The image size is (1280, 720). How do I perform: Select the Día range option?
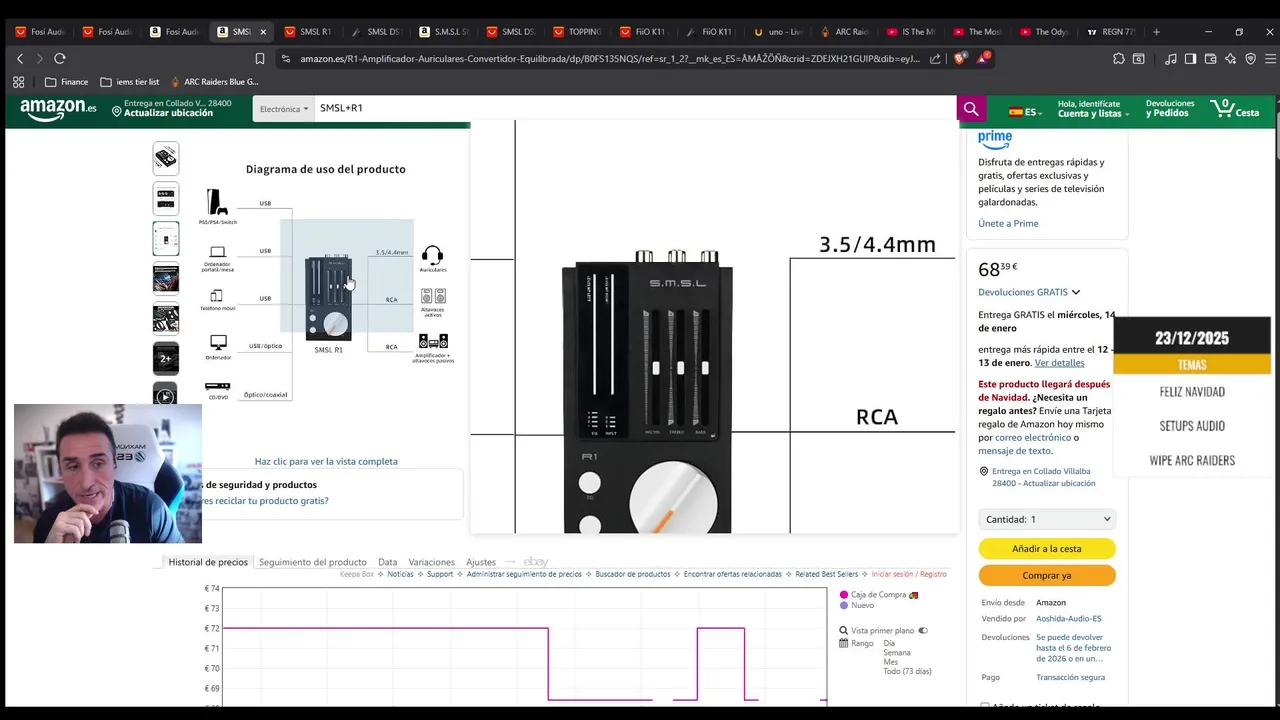[x=889, y=643]
